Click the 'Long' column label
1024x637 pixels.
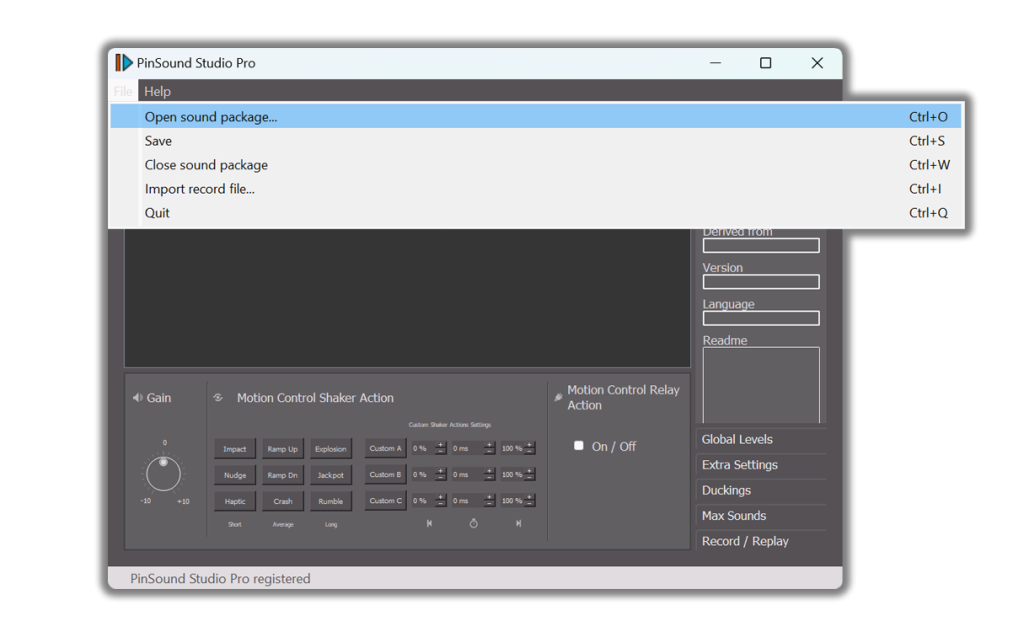pos(331,525)
